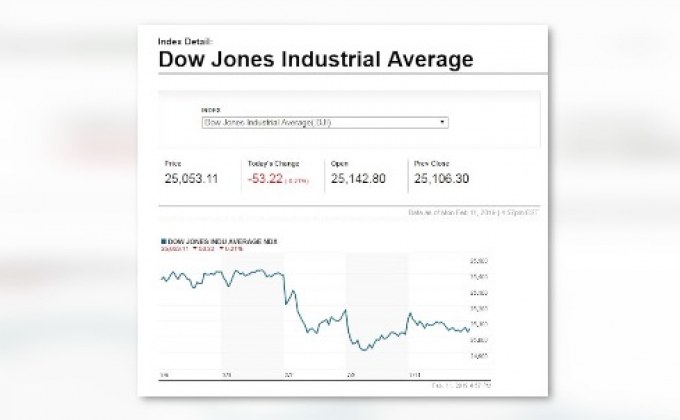Click the second shaded day band in the chart
The height and width of the screenshot is (420, 680).
click(x=377, y=312)
